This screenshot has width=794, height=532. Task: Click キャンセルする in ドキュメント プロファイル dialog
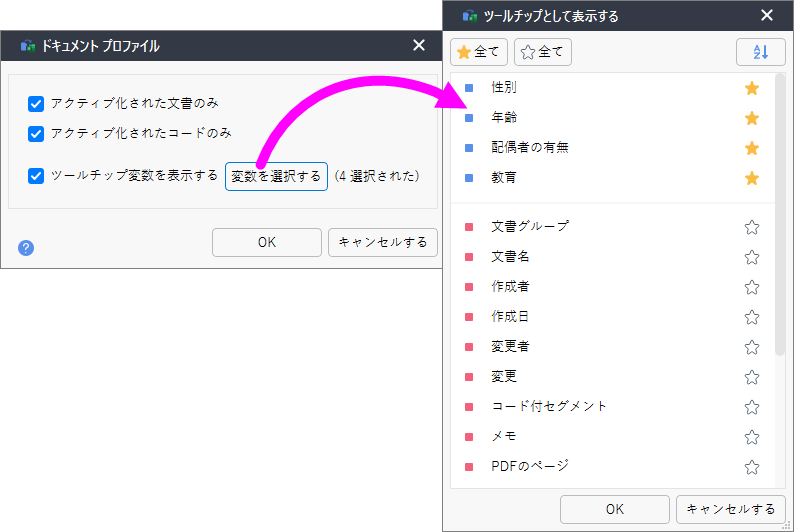tap(383, 242)
